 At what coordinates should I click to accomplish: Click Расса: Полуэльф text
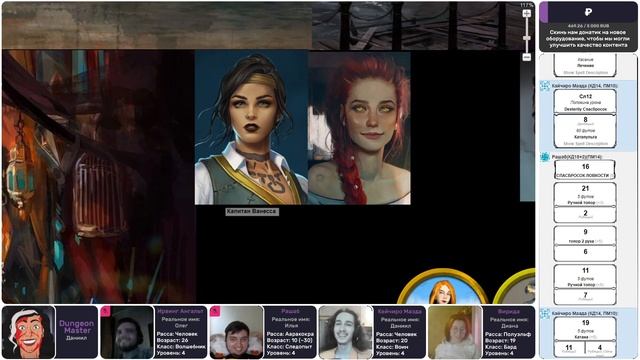click(x=508, y=334)
